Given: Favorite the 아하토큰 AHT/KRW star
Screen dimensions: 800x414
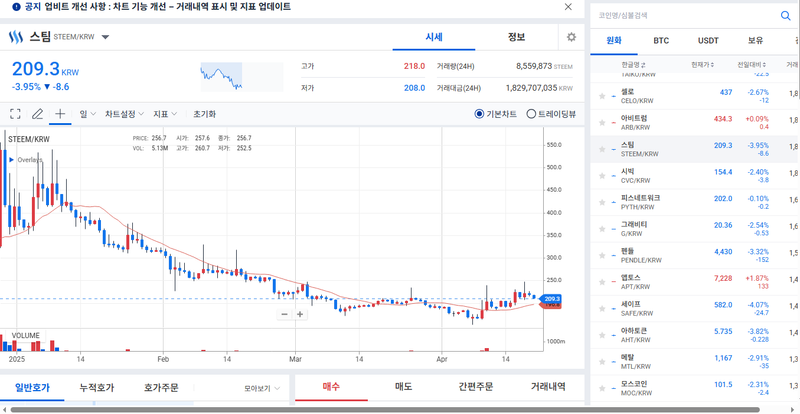Looking at the screenshot, I should pos(602,335).
